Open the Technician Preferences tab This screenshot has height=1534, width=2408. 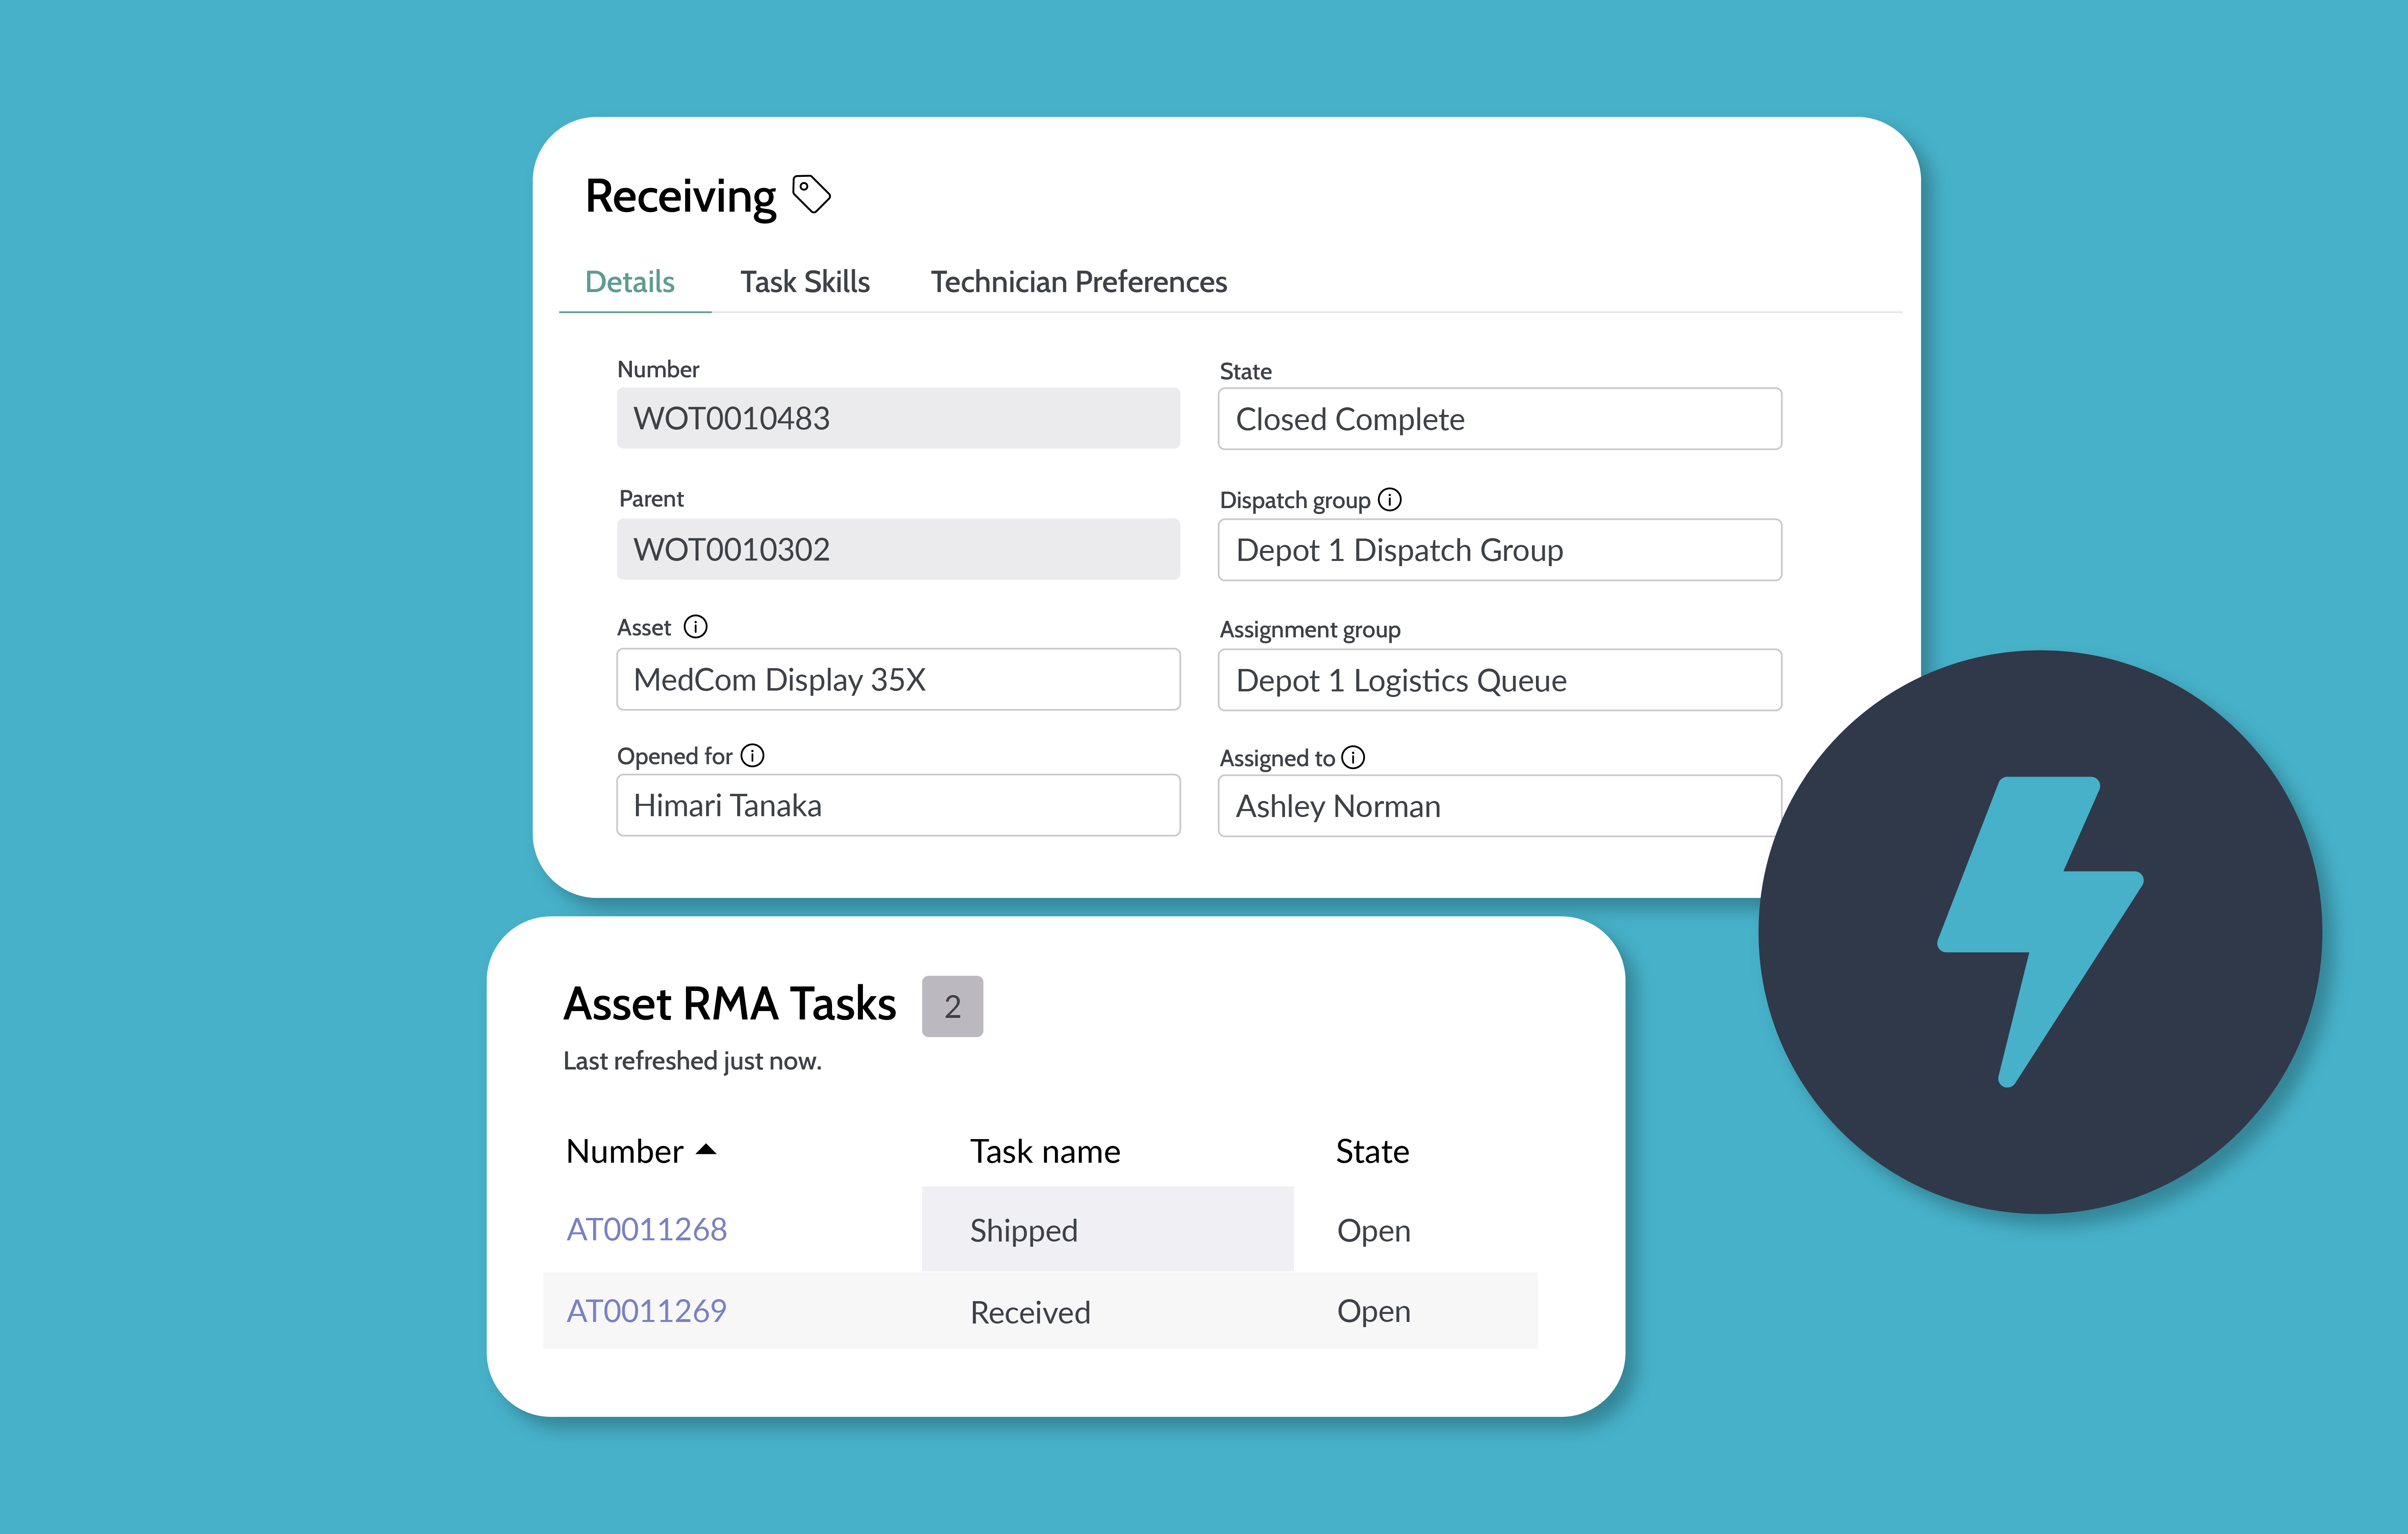pyautogui.click(x=1078, y=282)
